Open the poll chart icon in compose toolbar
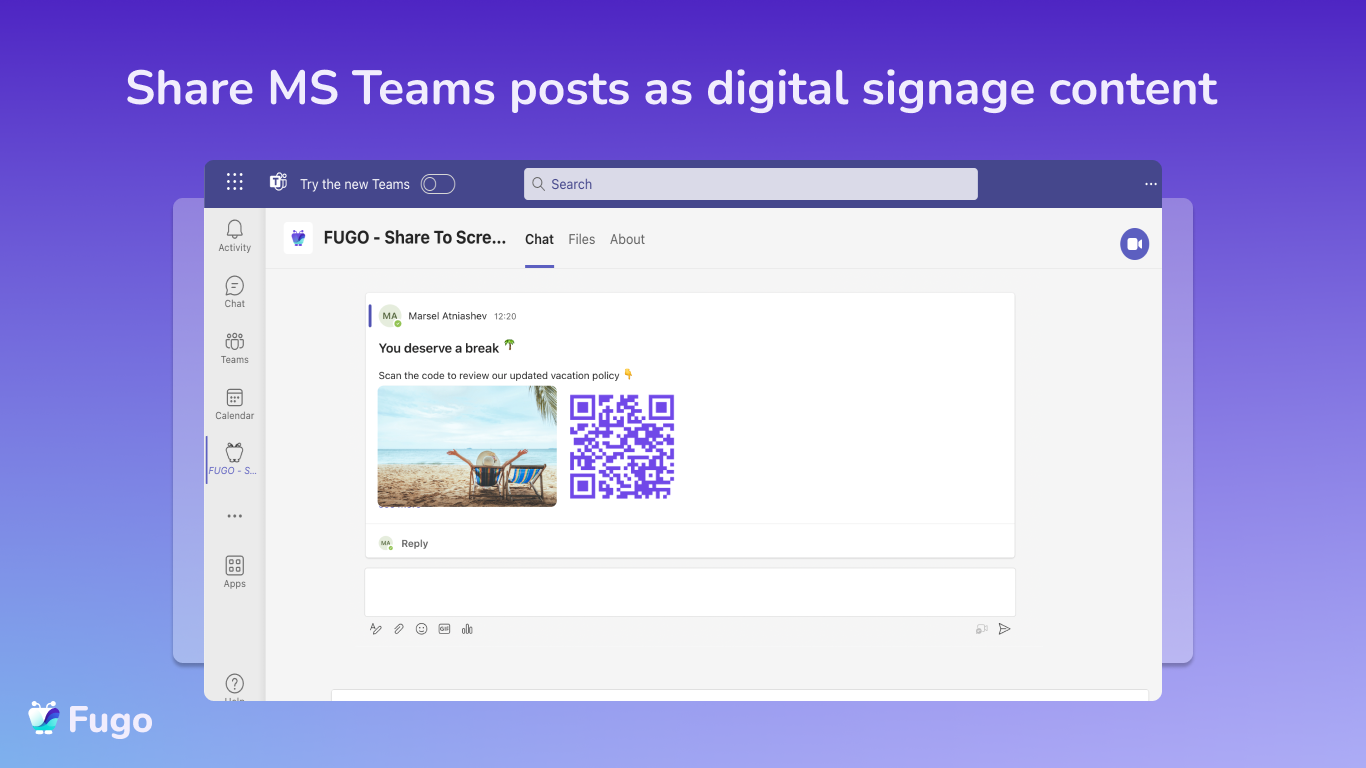The height and width of the screenshot is (768, 1366). click(467, 629)
